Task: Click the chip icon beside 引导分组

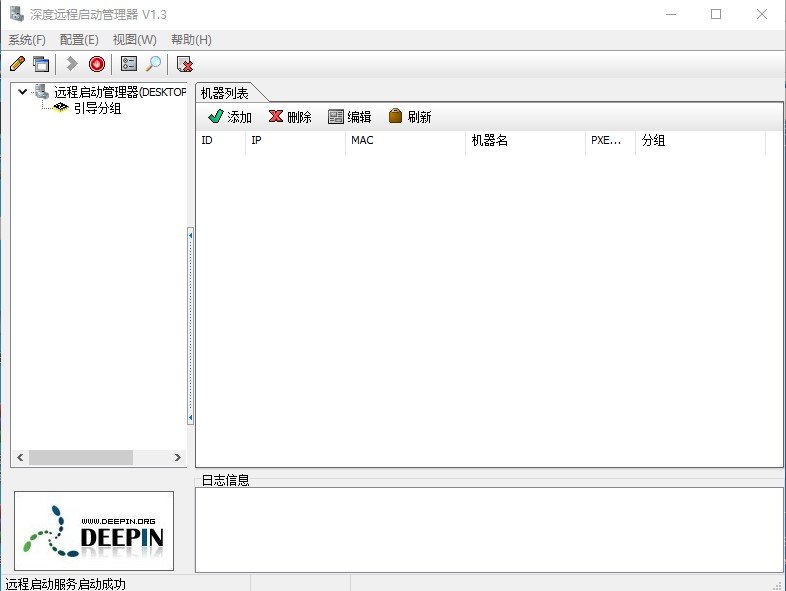Action: coord(61,107)
